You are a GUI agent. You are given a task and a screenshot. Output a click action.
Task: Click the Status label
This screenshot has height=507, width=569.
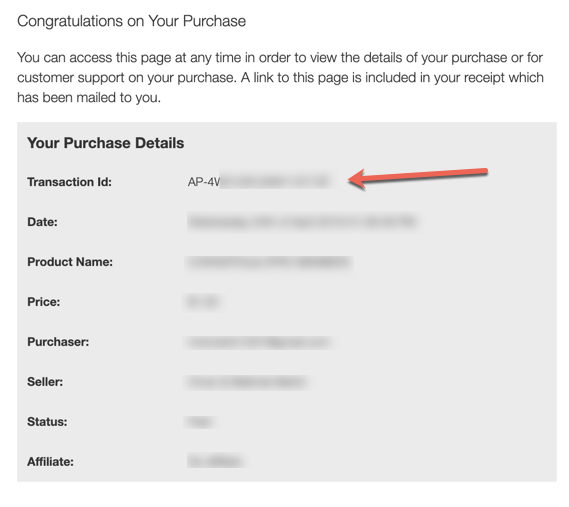pyautogui.click(x=47, y=421)
